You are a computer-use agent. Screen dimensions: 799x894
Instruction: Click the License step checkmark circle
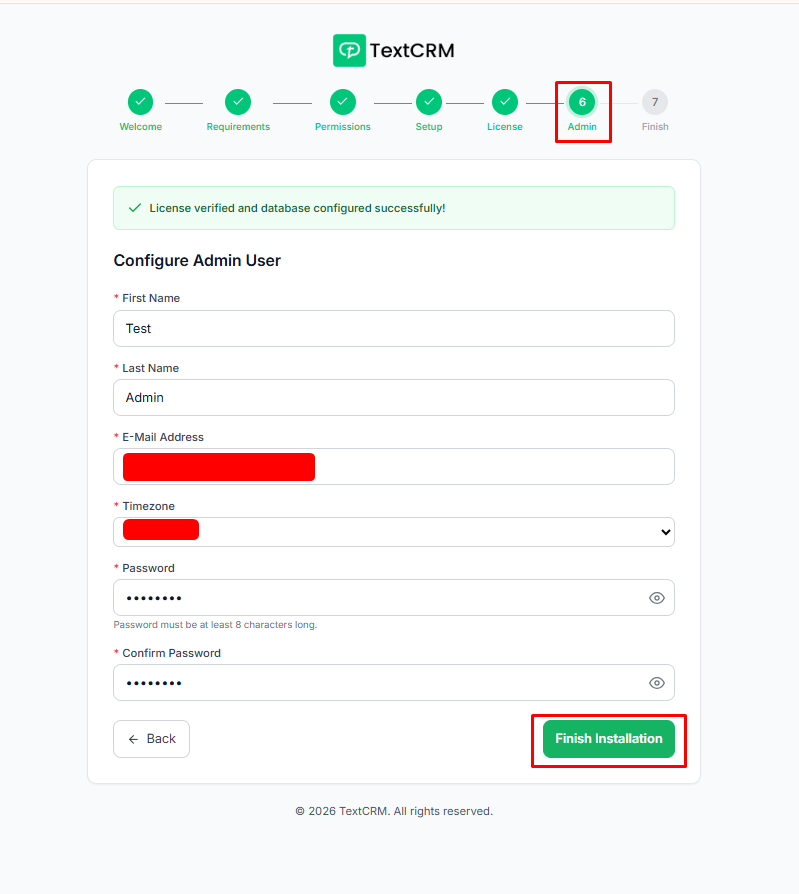(505, 102)
